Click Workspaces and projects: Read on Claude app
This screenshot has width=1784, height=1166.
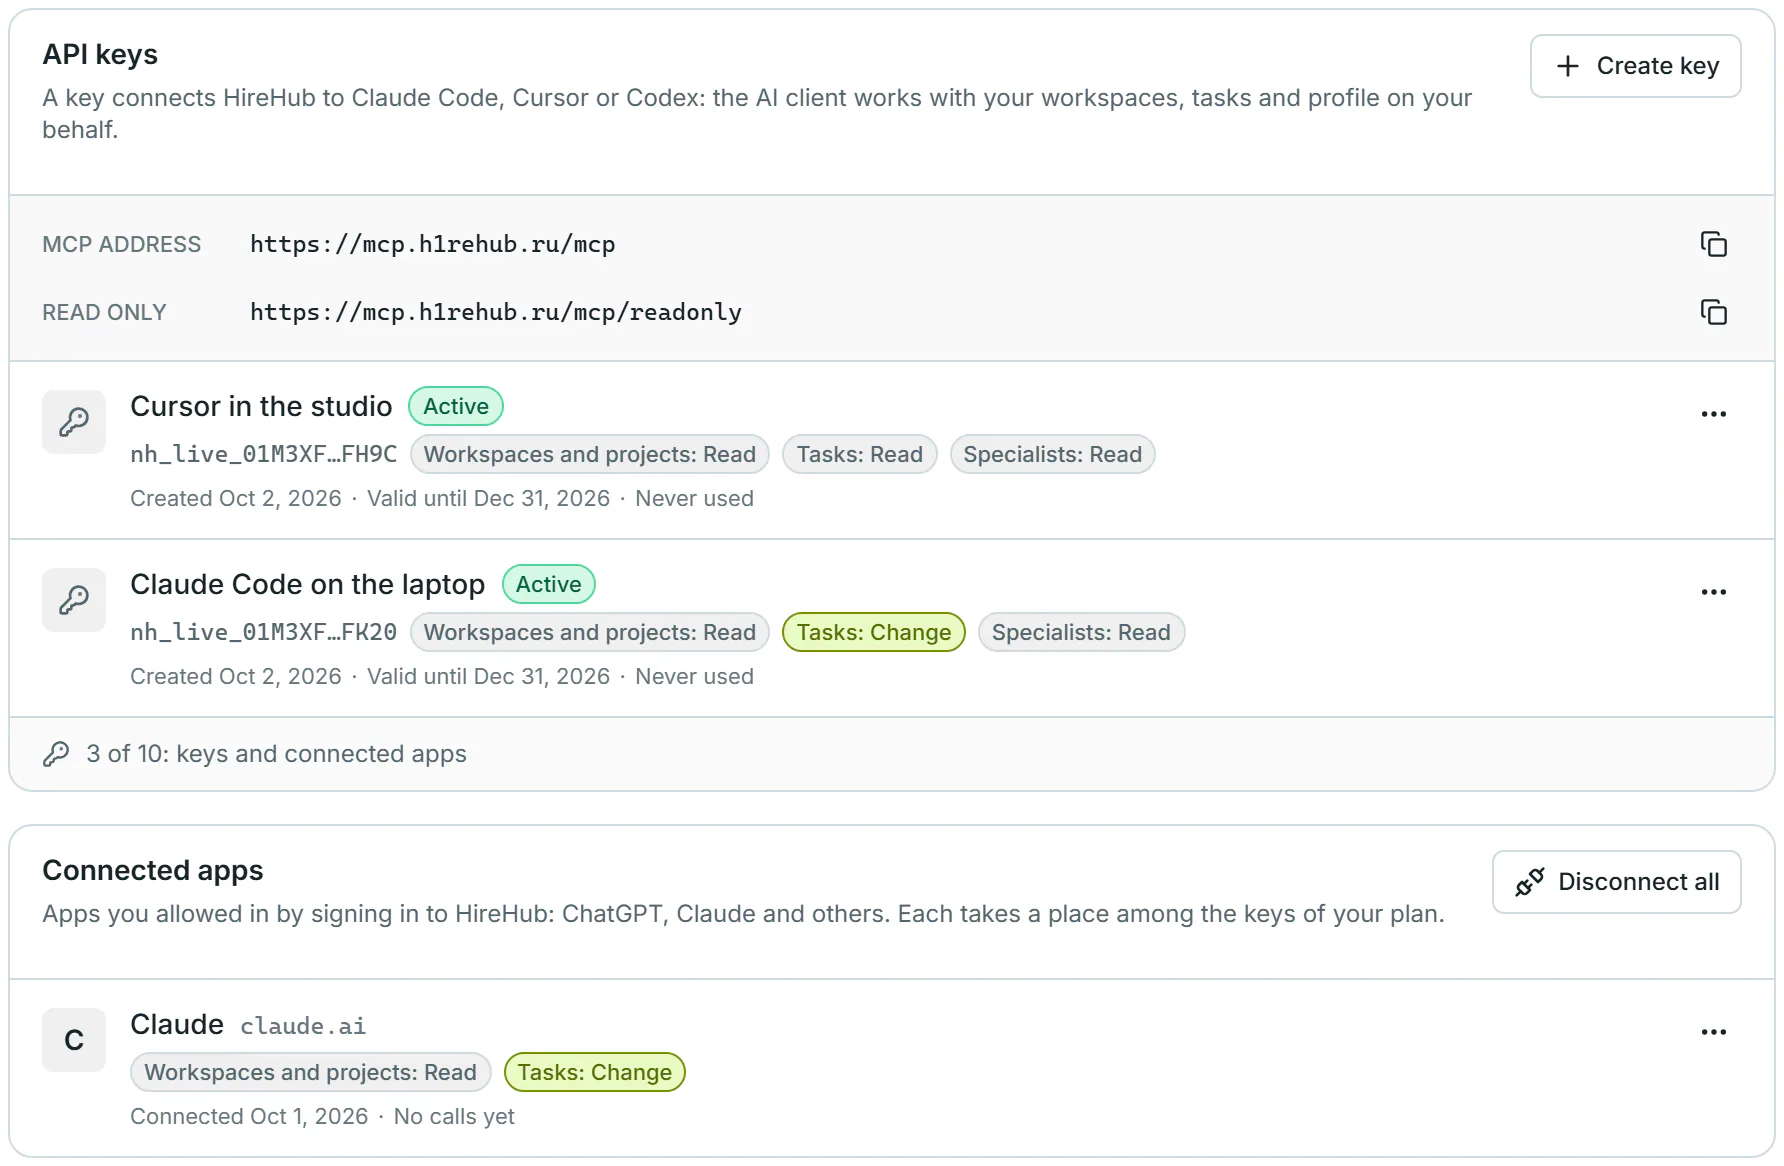pos(310,1072)
